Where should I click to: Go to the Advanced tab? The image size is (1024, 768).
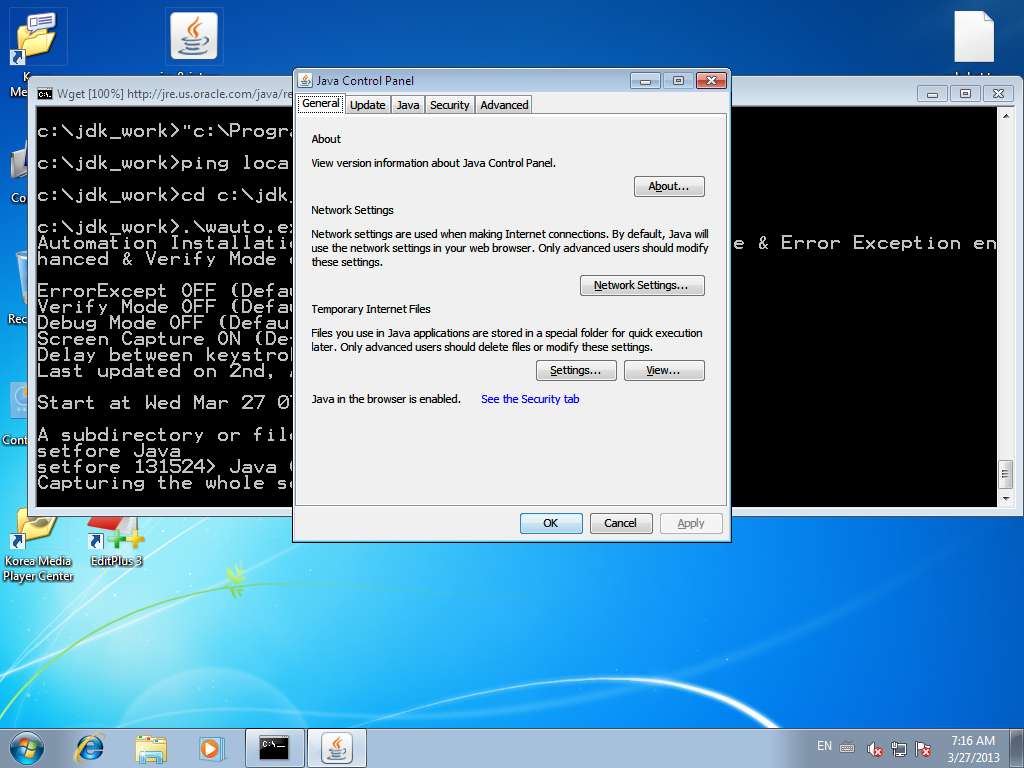(x=504, y=104)
